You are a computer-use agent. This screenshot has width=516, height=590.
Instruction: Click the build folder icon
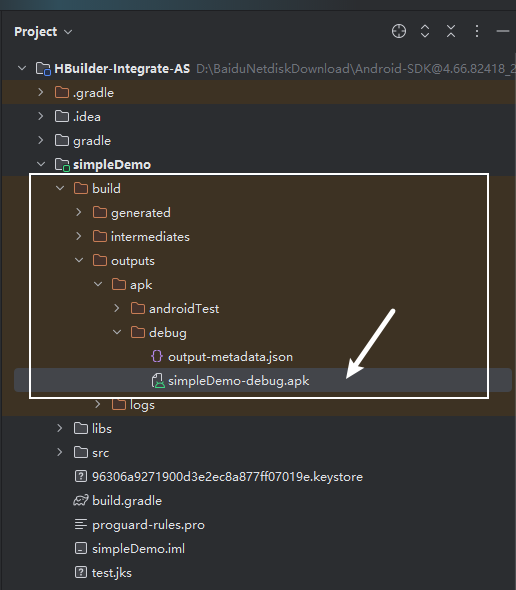[x=81, y=188]
